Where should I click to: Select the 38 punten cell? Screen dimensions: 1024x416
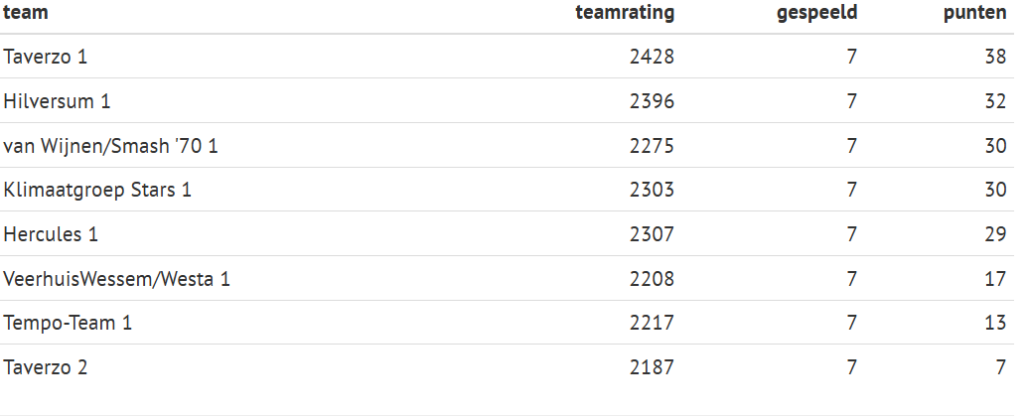[x=994, y=57]
